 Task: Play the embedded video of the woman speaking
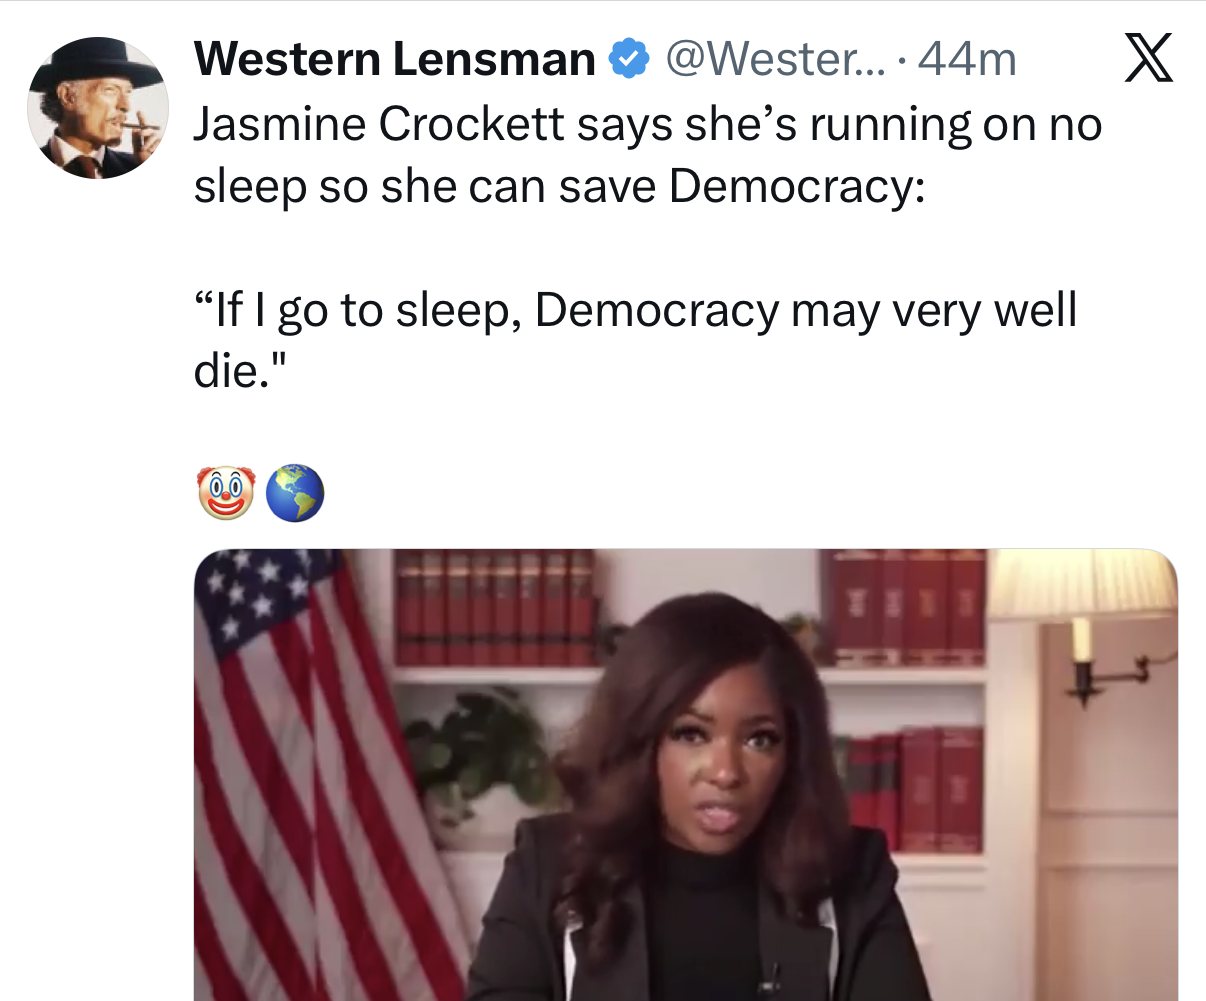[x=686, y=774]
